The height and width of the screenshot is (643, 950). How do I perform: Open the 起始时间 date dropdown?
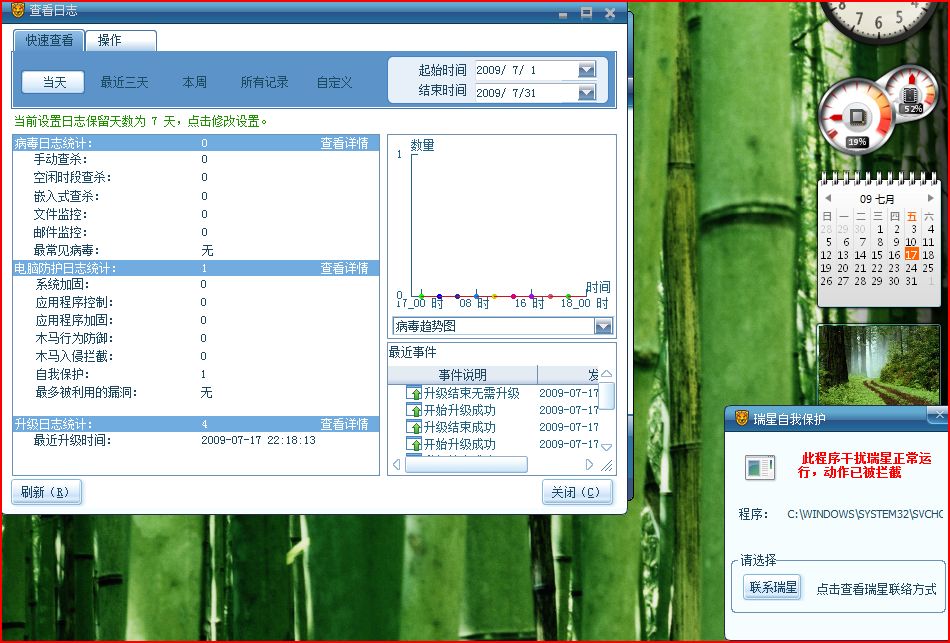pos(586,70)
